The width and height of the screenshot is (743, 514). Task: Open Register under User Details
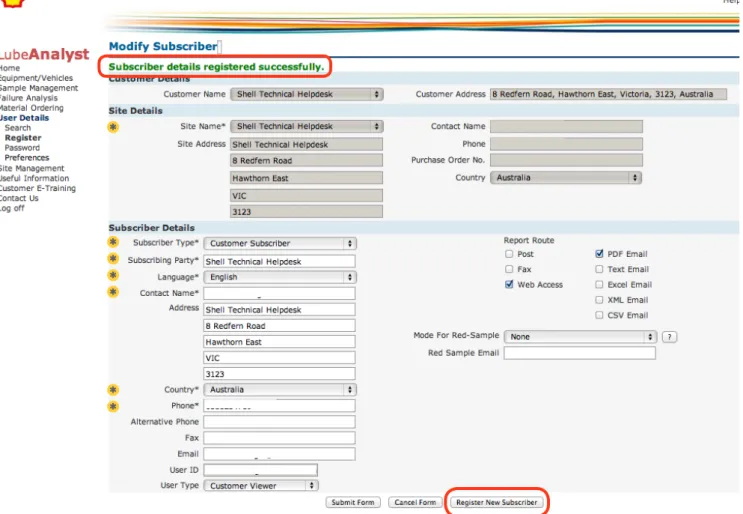[23, 138]
